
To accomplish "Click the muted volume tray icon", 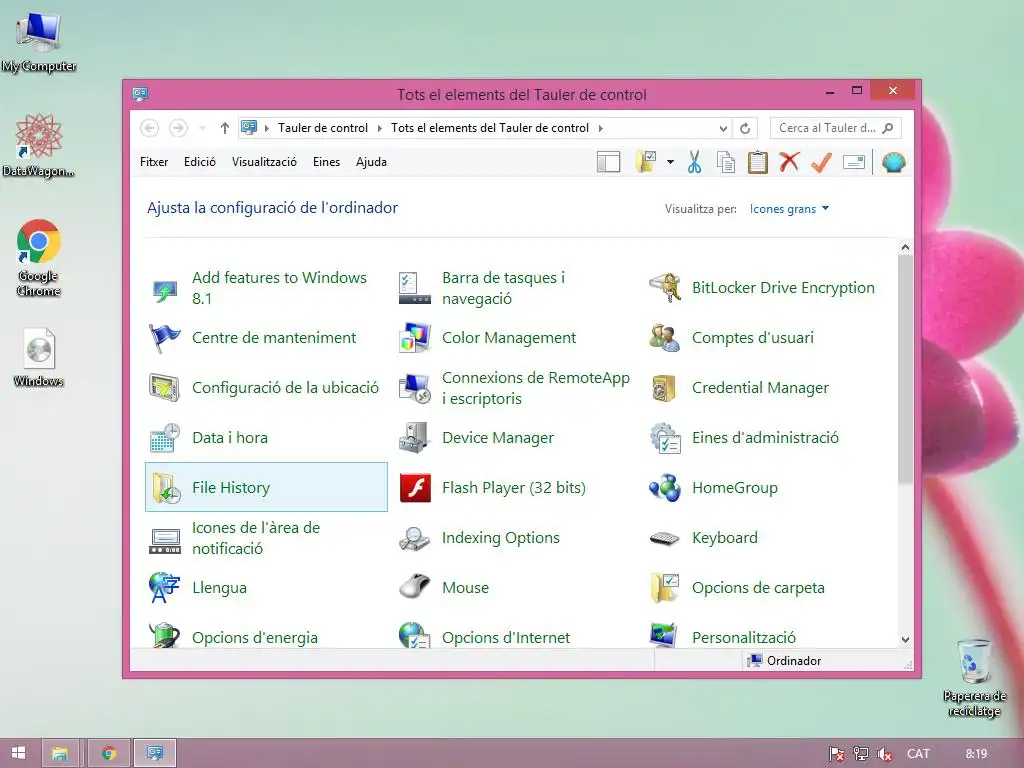I will pyautogui.click(x=885, y=754).
